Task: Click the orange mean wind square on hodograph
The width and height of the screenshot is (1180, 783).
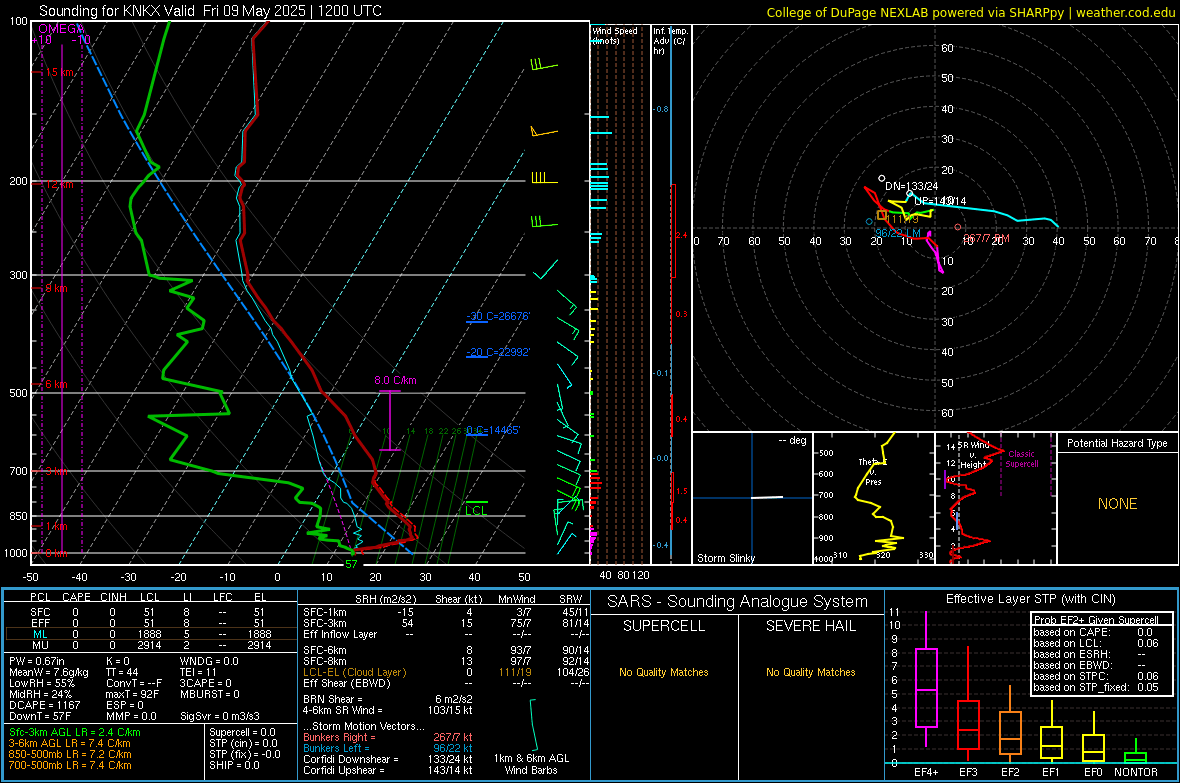Action: [x=882, y=215]
